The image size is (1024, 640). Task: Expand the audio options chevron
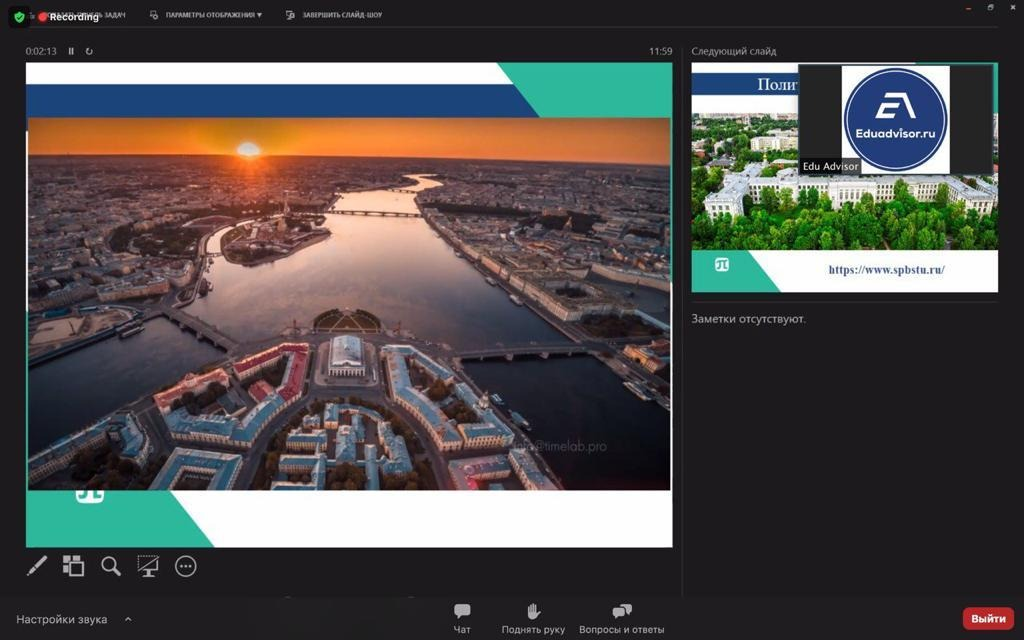[x=128, y=619]
